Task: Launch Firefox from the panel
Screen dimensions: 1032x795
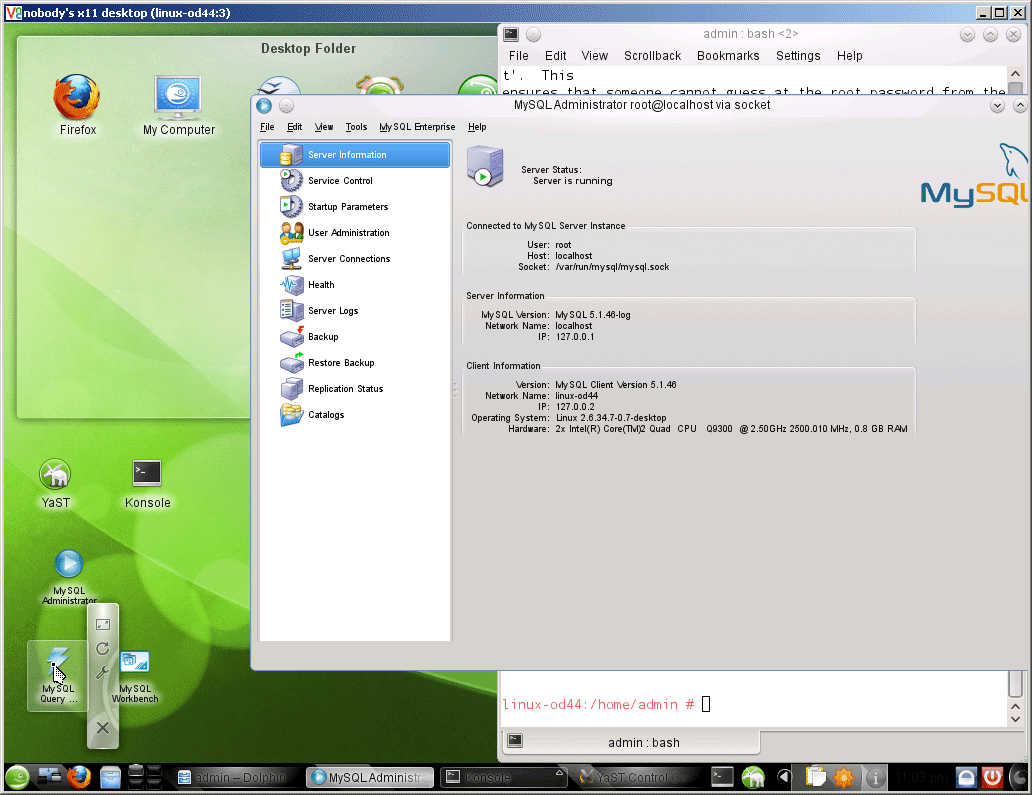Action: click(79, 777)
